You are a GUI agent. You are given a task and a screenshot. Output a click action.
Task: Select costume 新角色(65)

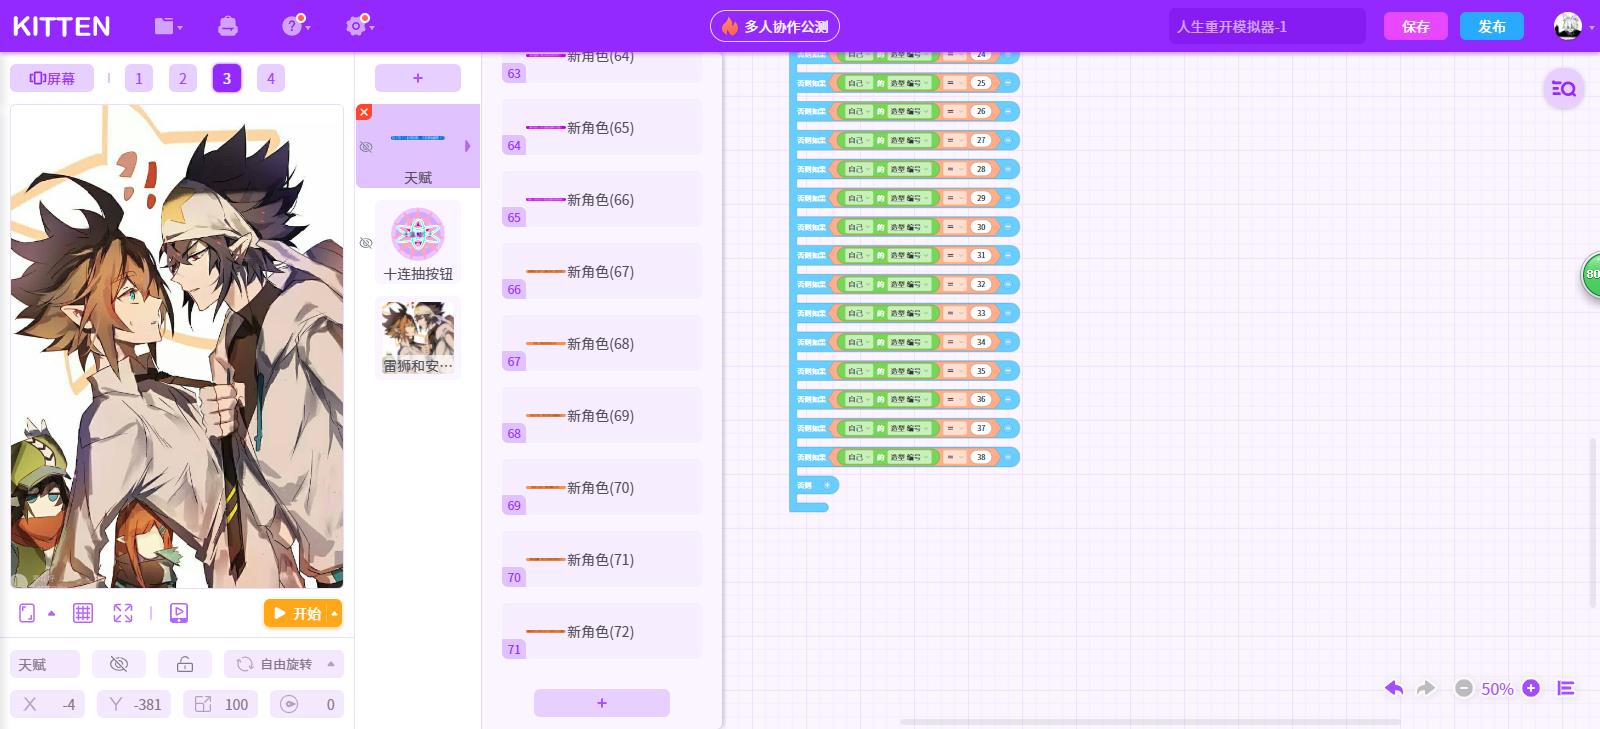pyautogui.click(x=602, y=127)
